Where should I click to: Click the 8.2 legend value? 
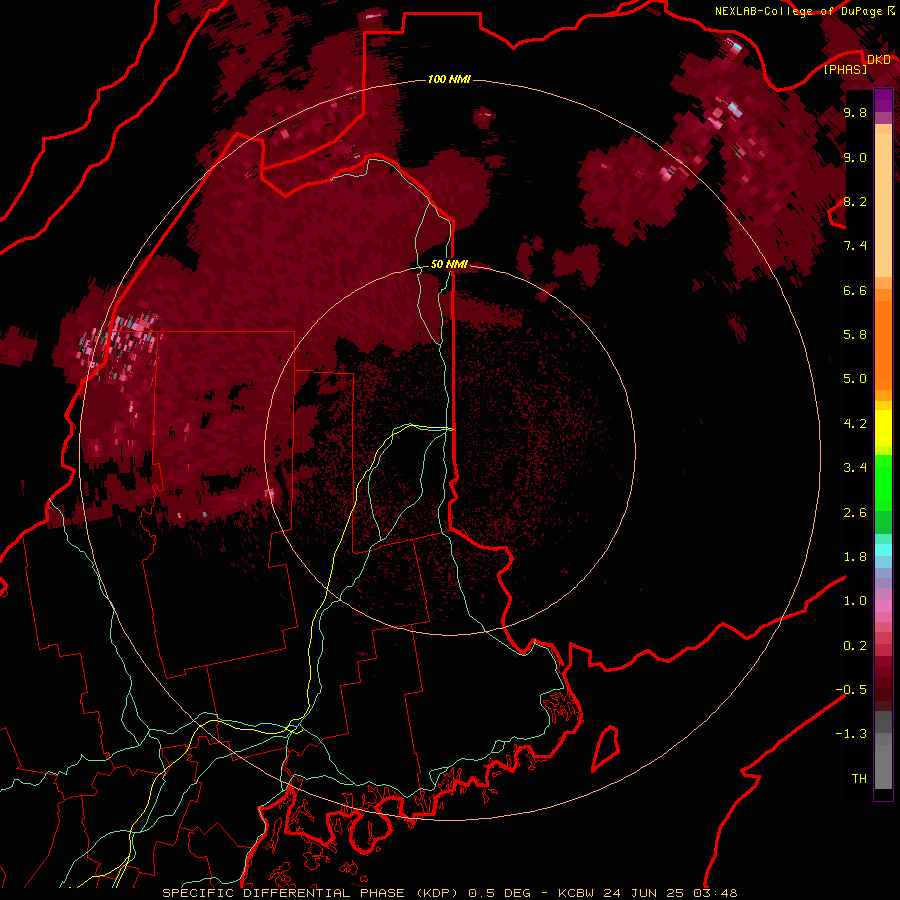[855, 201]
